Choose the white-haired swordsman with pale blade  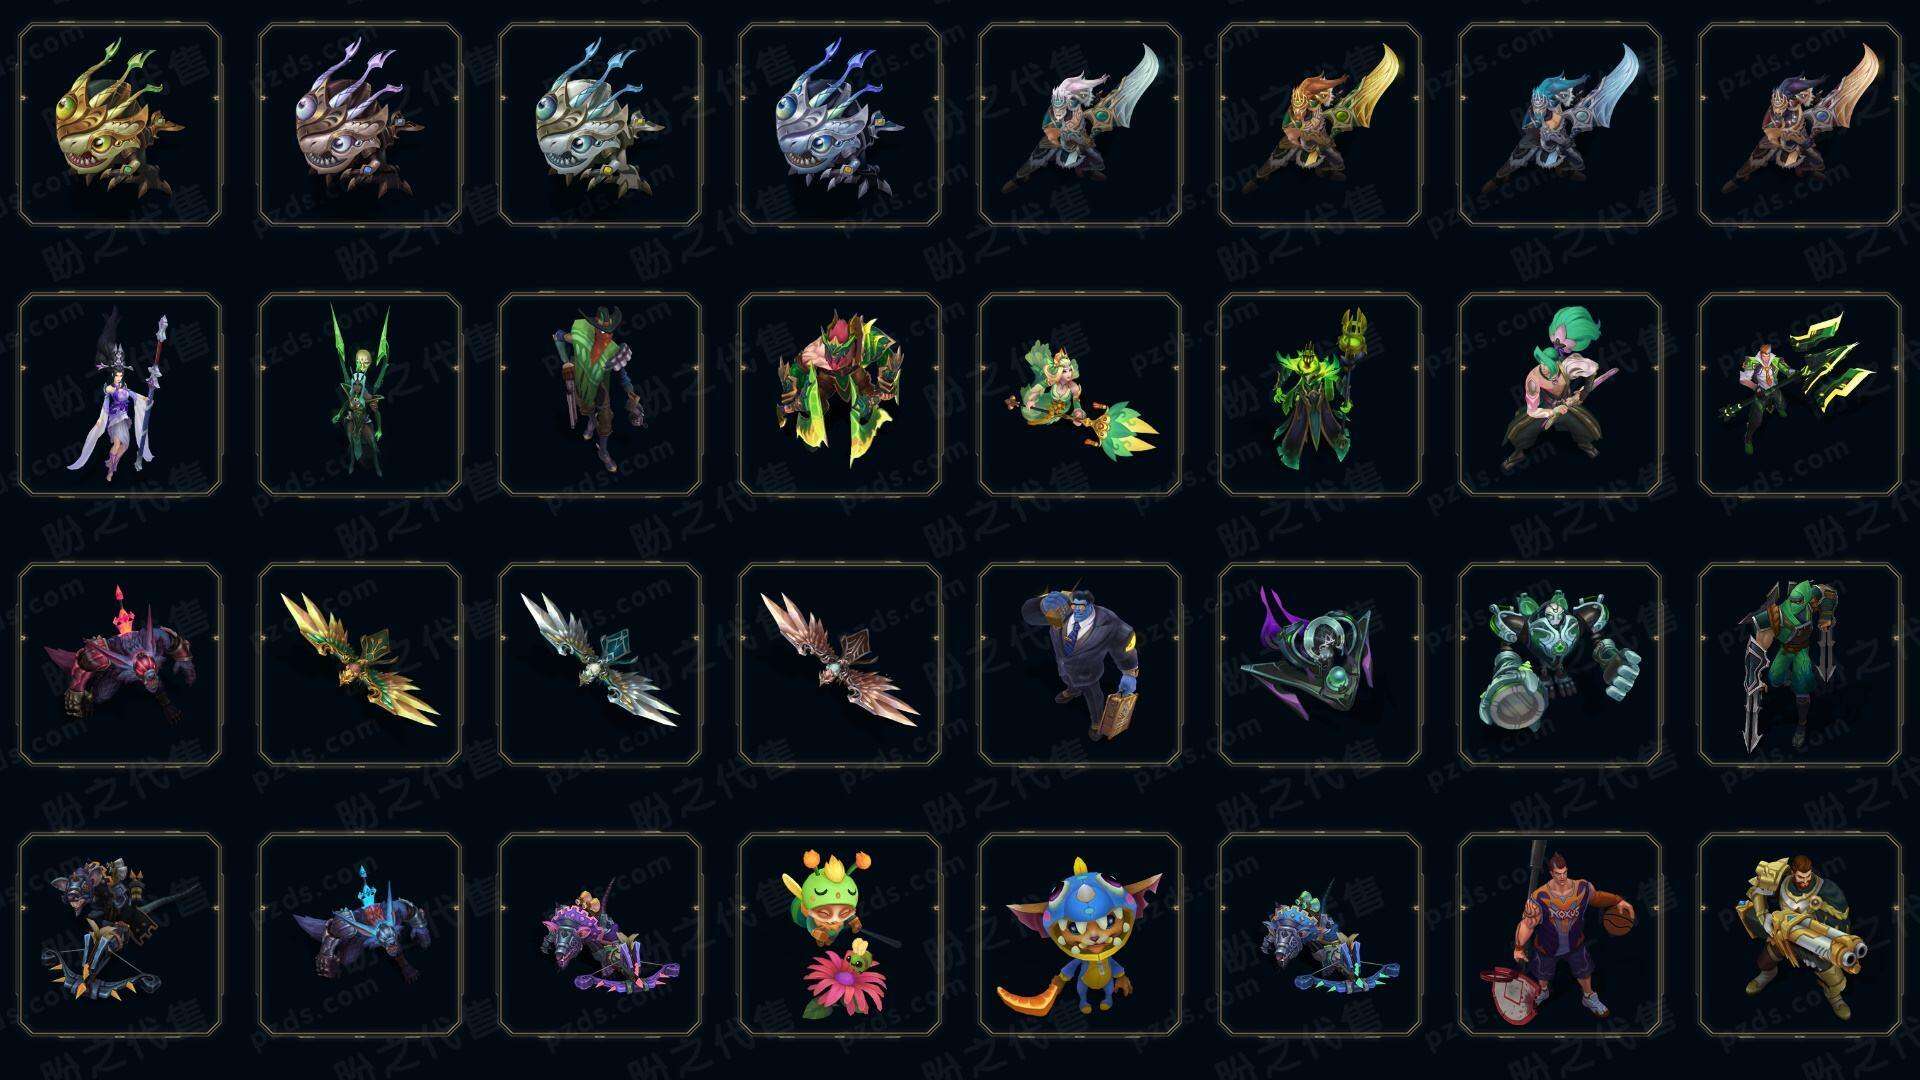[x=1080, y=125]
